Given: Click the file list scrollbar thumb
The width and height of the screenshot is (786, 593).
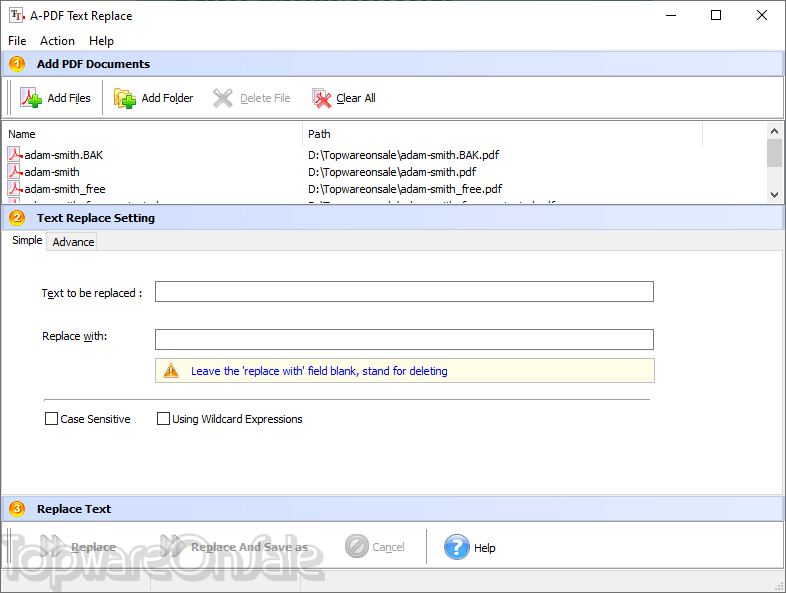Looking at the screenshot, I should click(x=774, y=153).
